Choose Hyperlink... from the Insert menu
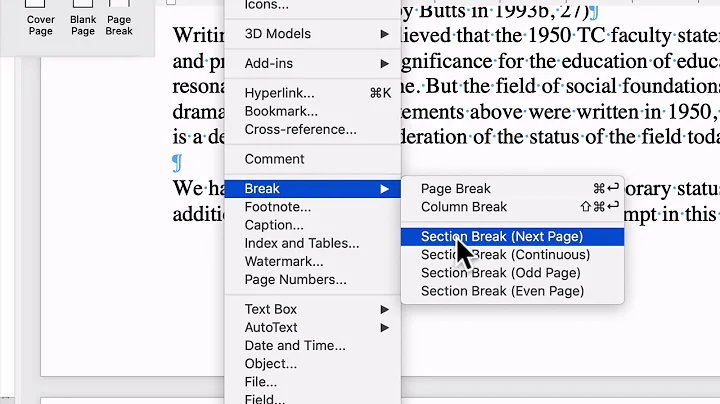This screenshot has height=404, width=720. [312, 93]
